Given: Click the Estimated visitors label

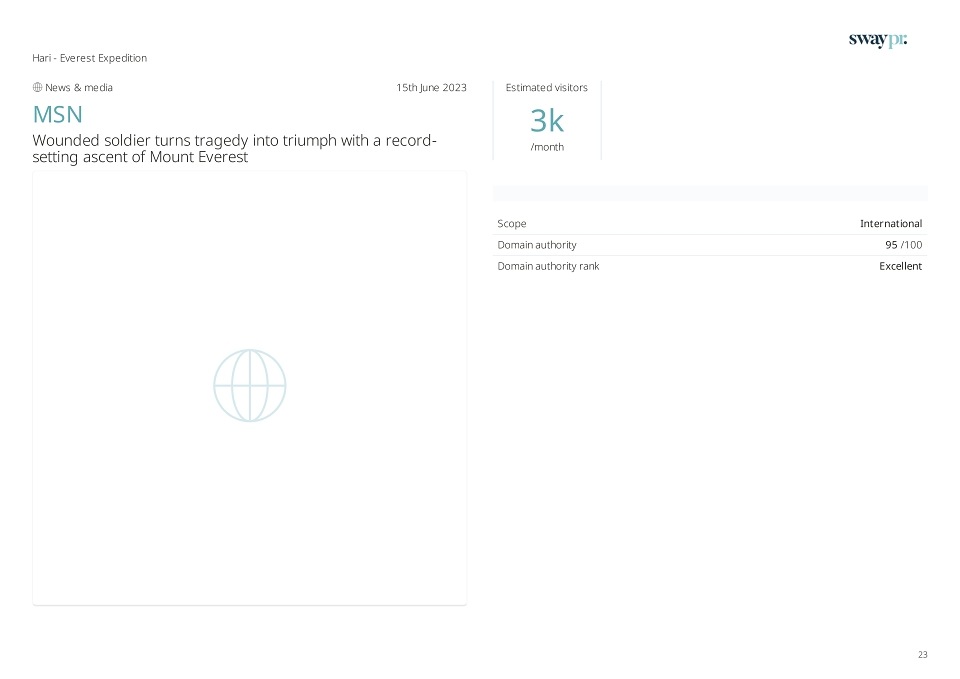Looking at the screenshot, I should 547,88.
